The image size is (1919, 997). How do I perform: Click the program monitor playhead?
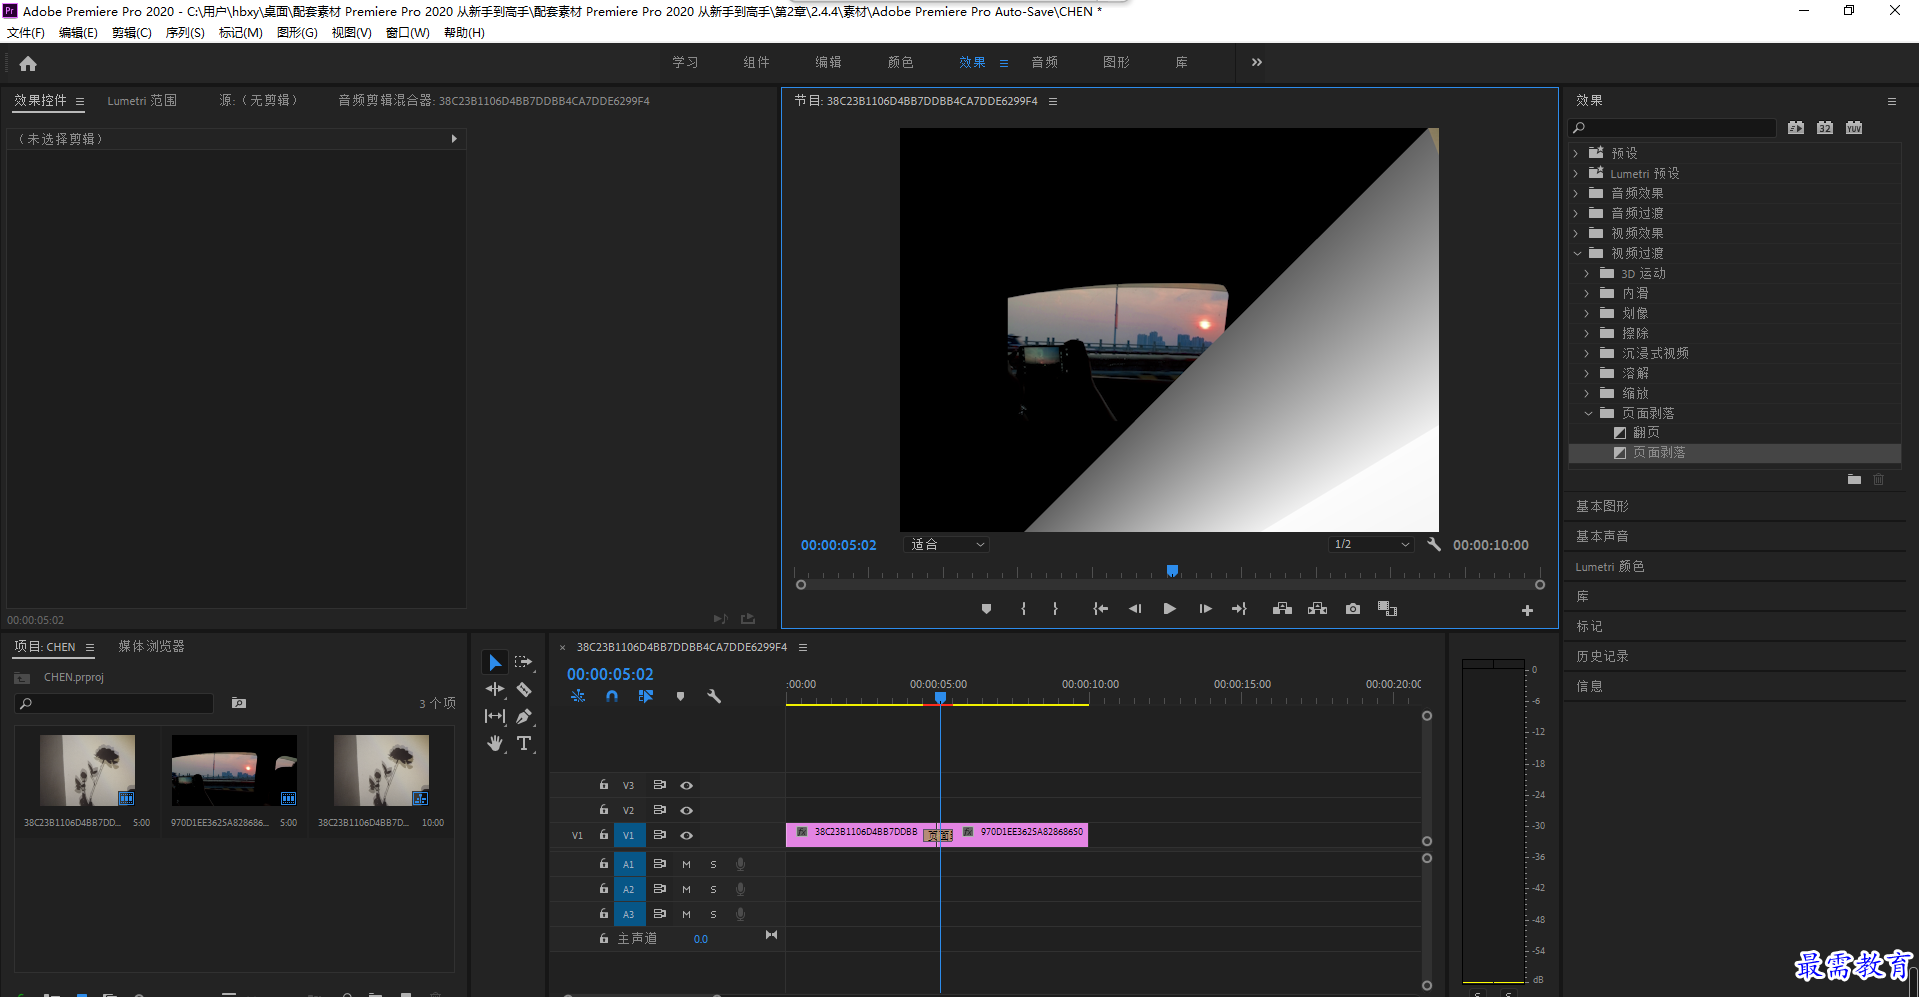point(1172,571)
